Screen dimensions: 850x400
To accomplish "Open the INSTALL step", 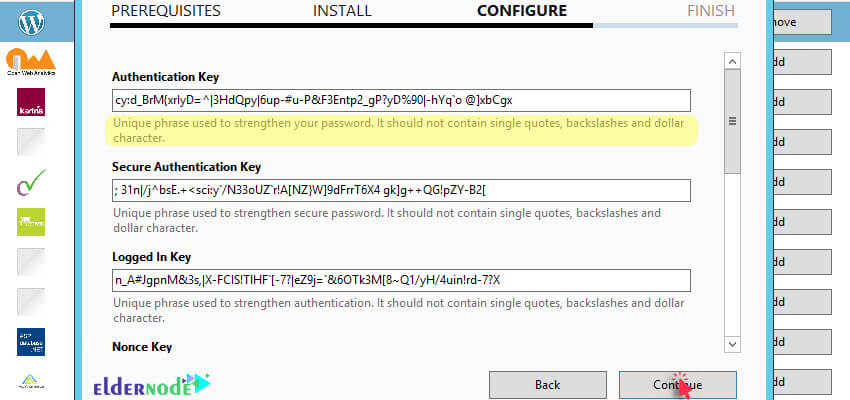I will 342,11.
